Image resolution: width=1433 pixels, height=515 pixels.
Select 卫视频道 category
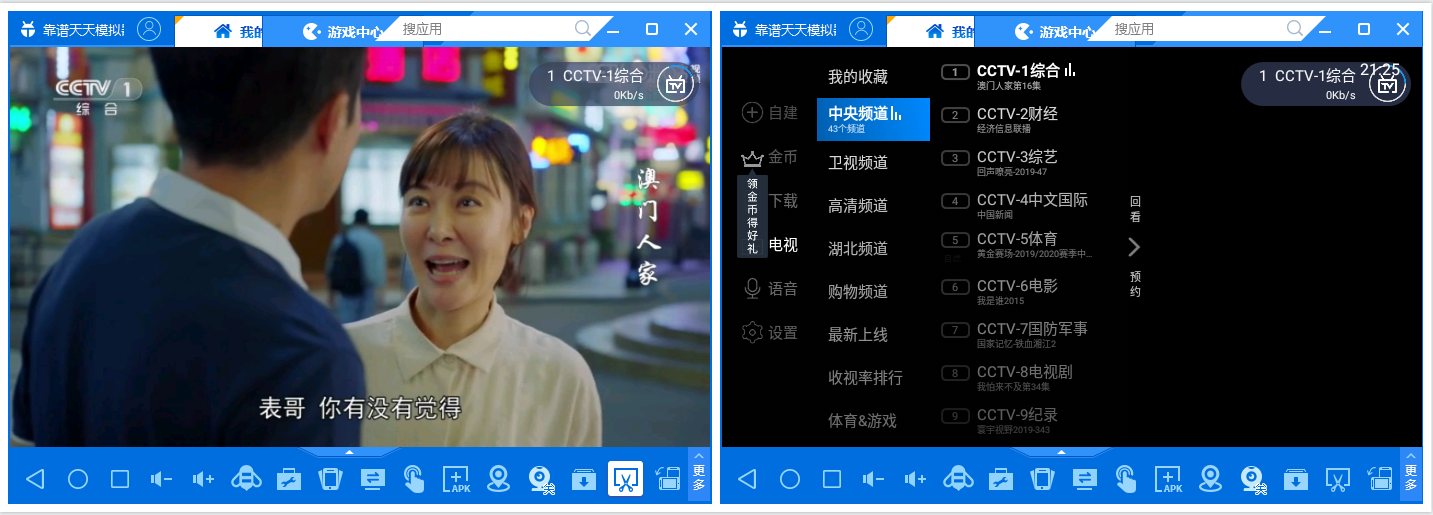858,162
